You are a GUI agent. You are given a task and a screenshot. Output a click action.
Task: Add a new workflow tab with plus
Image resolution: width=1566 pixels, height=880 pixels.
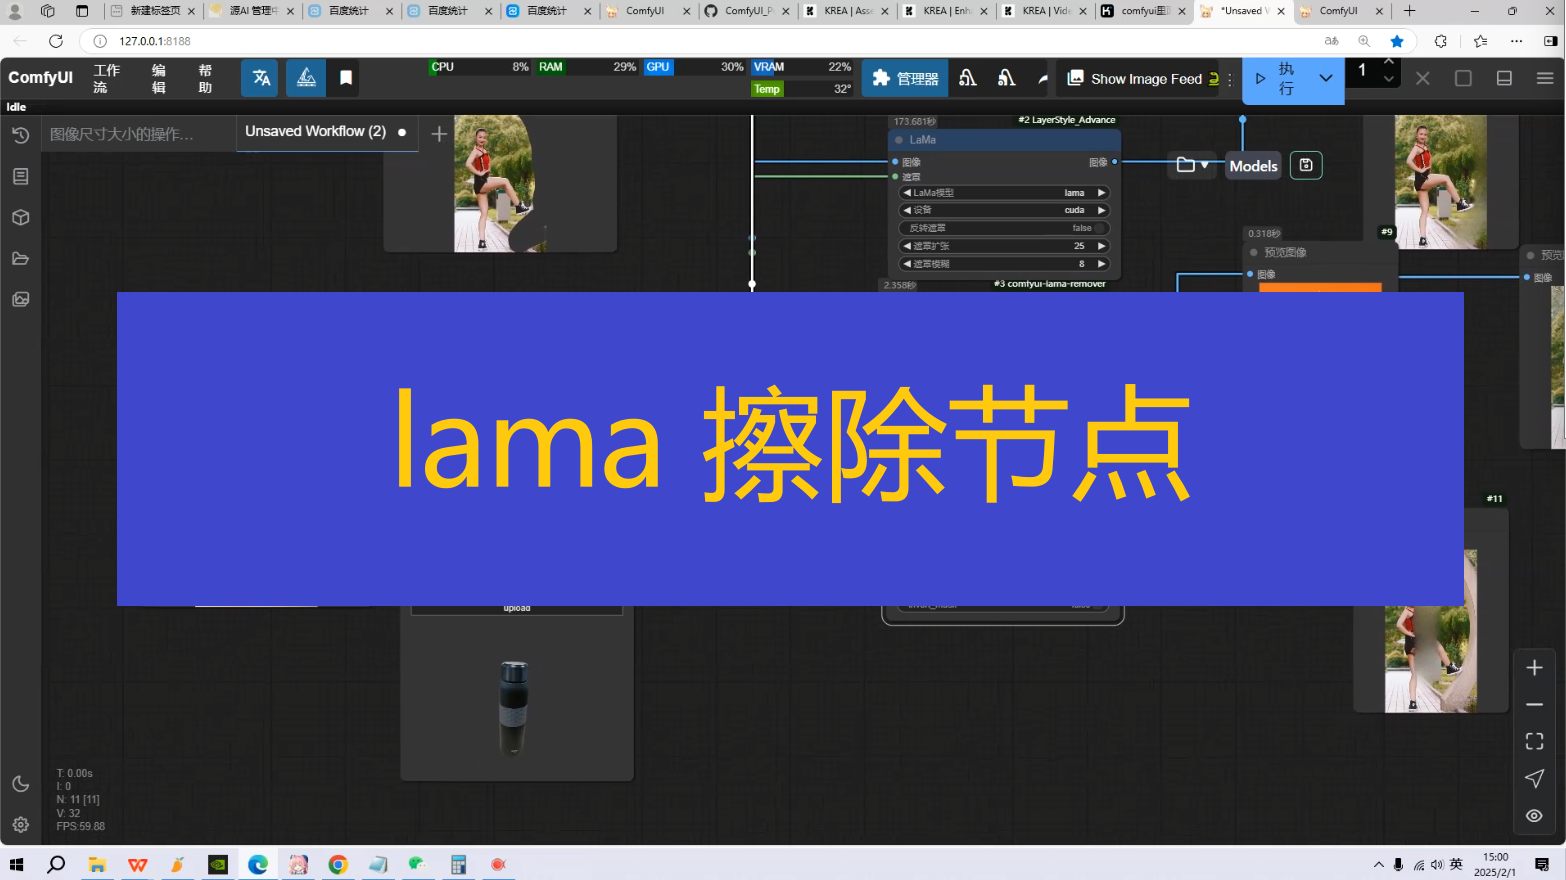438,133
